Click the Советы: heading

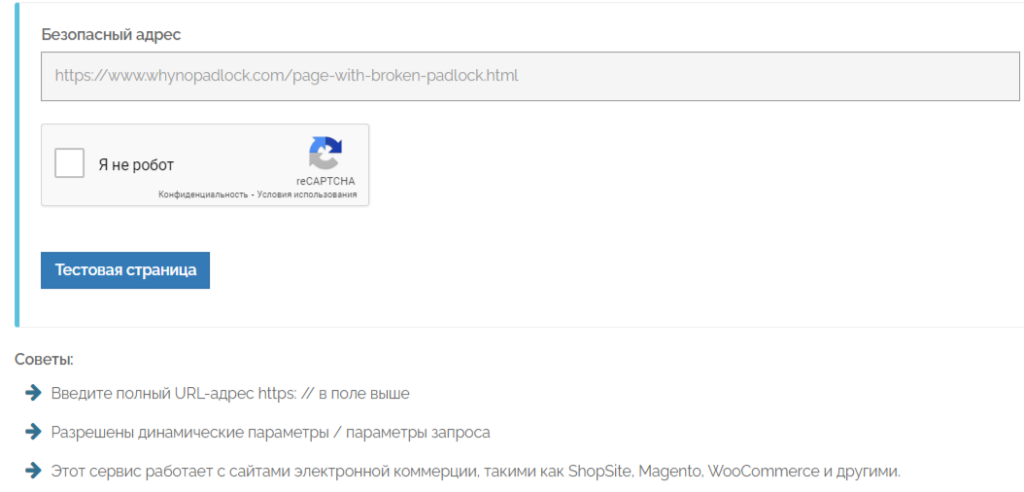click(44, 359)
